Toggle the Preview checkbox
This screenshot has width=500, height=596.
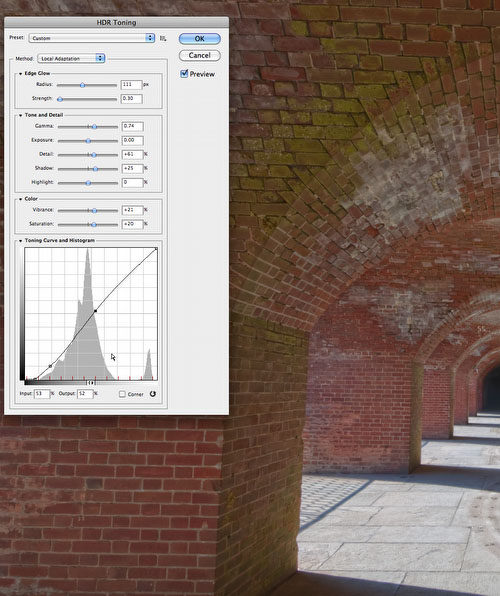pyautogui.click(x=184, y=74)
